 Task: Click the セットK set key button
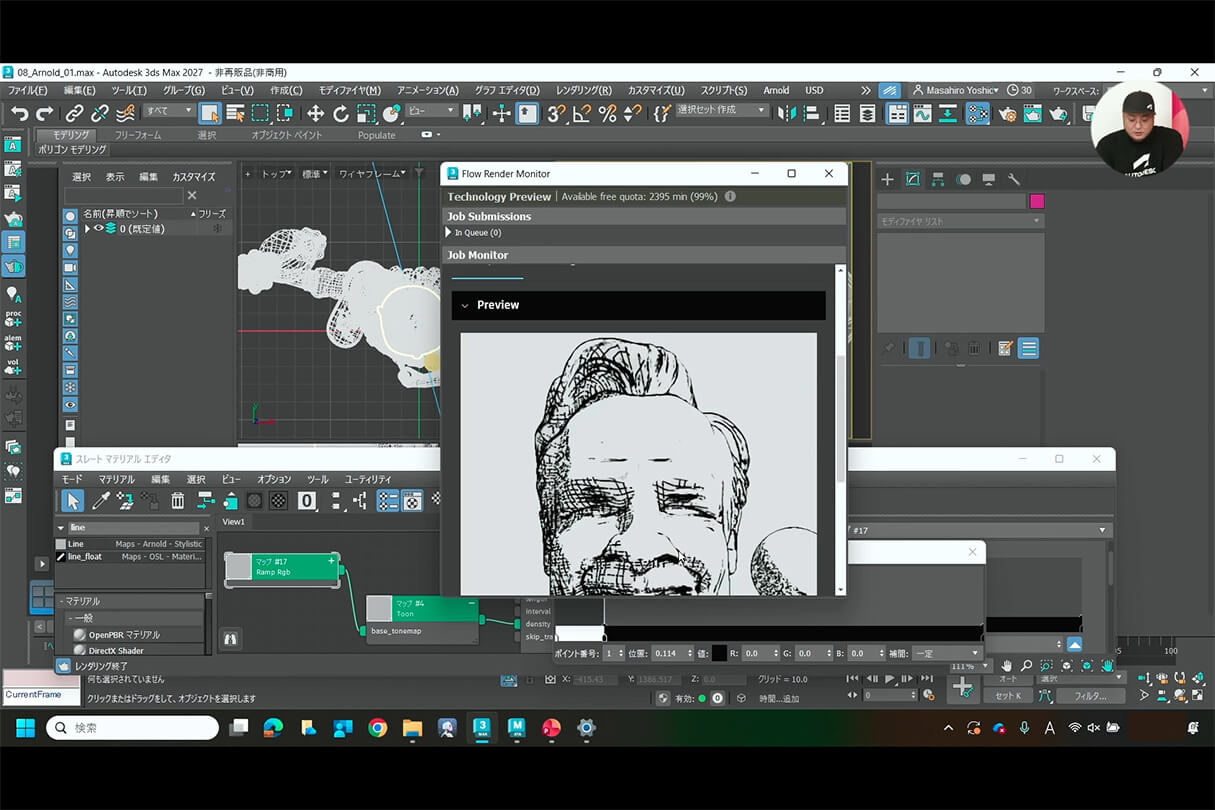pyautogui.click(x=1008, y=696)
